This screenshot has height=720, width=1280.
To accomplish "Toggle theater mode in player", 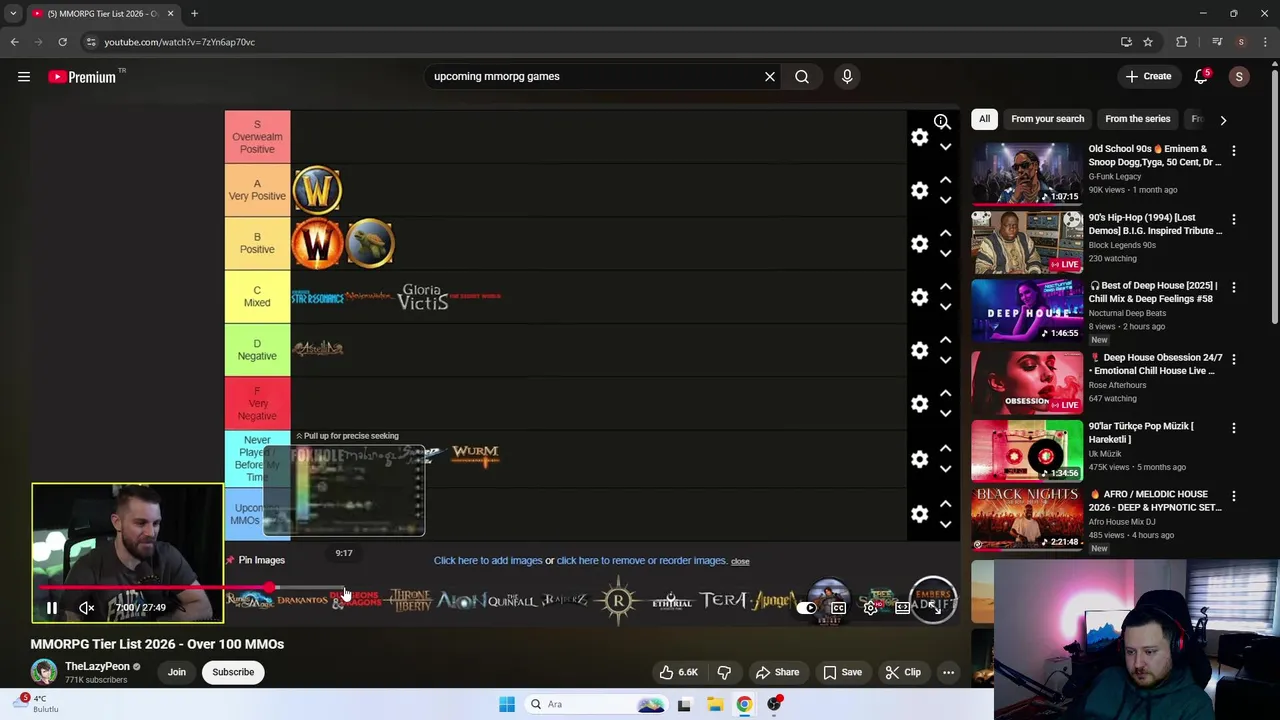I will [903, 608].
